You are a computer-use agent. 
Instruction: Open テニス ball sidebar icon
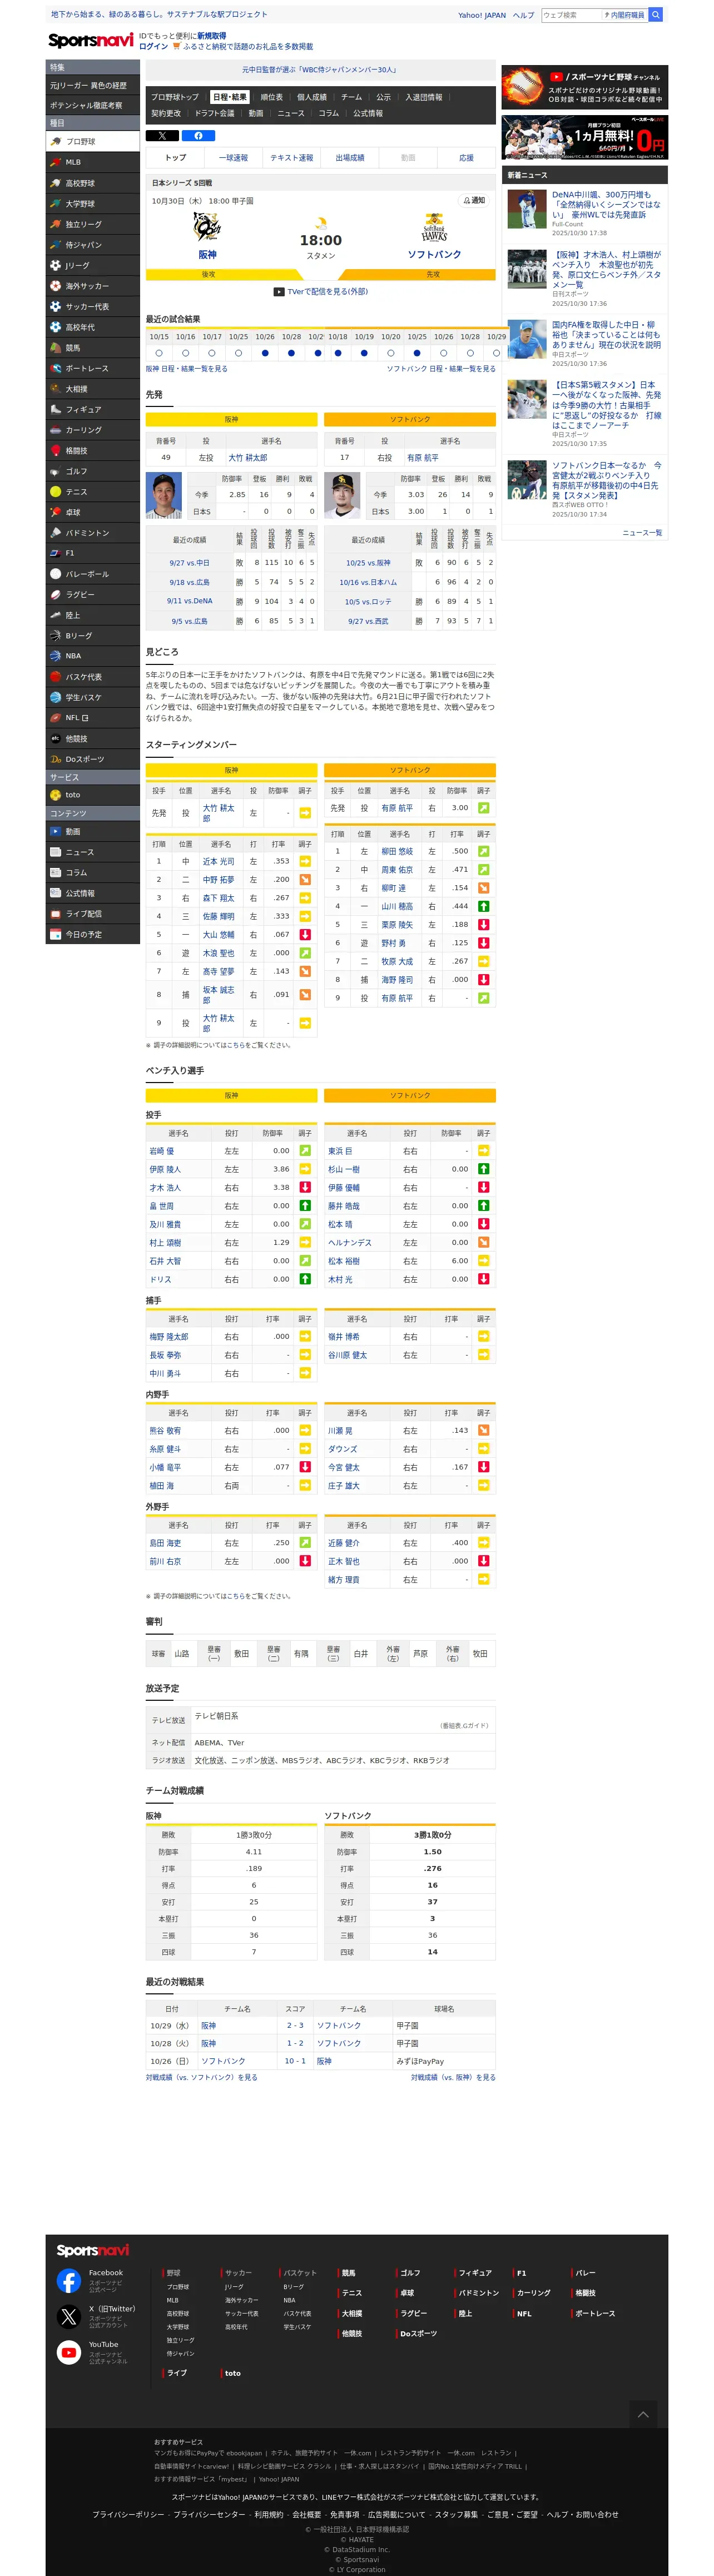click(56, 492)
